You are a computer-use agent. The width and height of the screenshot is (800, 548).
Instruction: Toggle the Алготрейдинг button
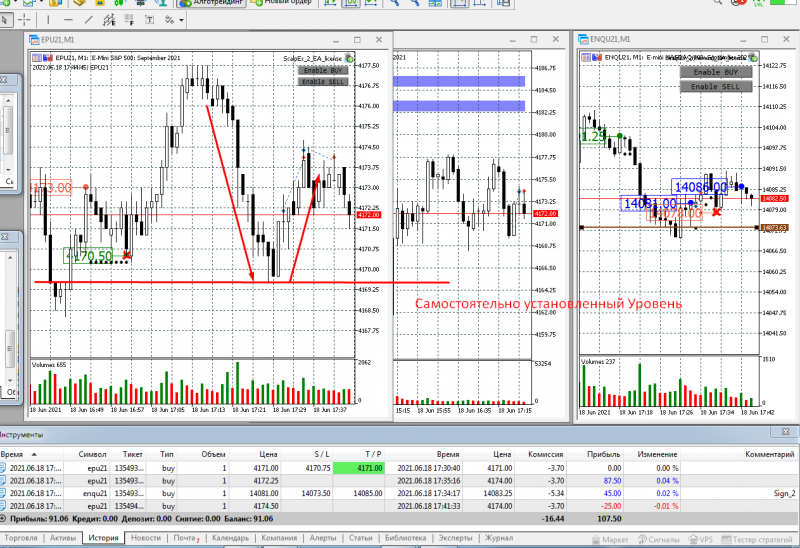click(x=211, y=3)
